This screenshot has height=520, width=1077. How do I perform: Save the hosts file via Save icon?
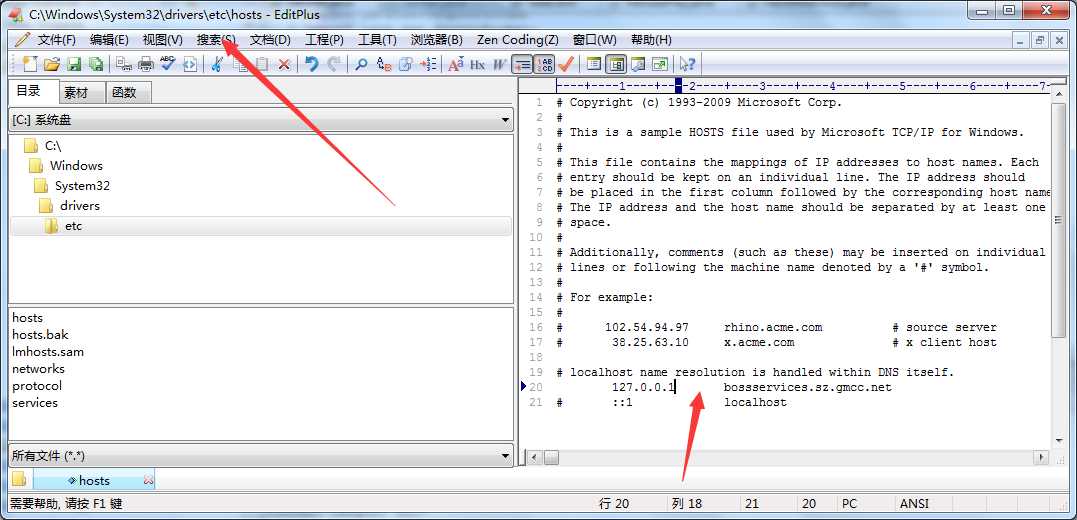coord(73,65)
